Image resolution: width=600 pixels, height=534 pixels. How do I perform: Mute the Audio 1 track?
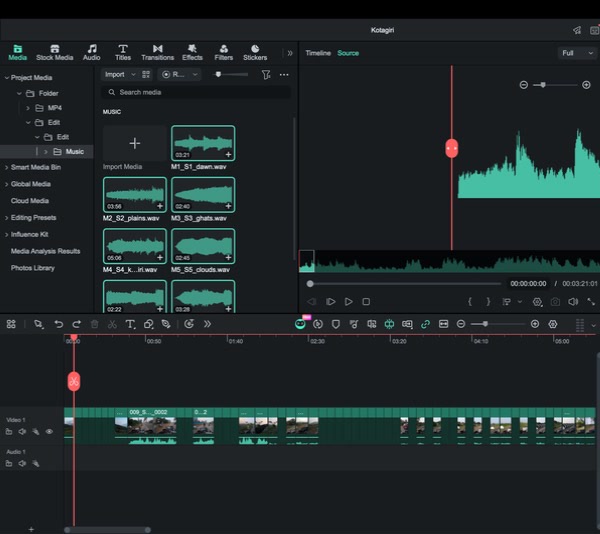tap(22, 464)
